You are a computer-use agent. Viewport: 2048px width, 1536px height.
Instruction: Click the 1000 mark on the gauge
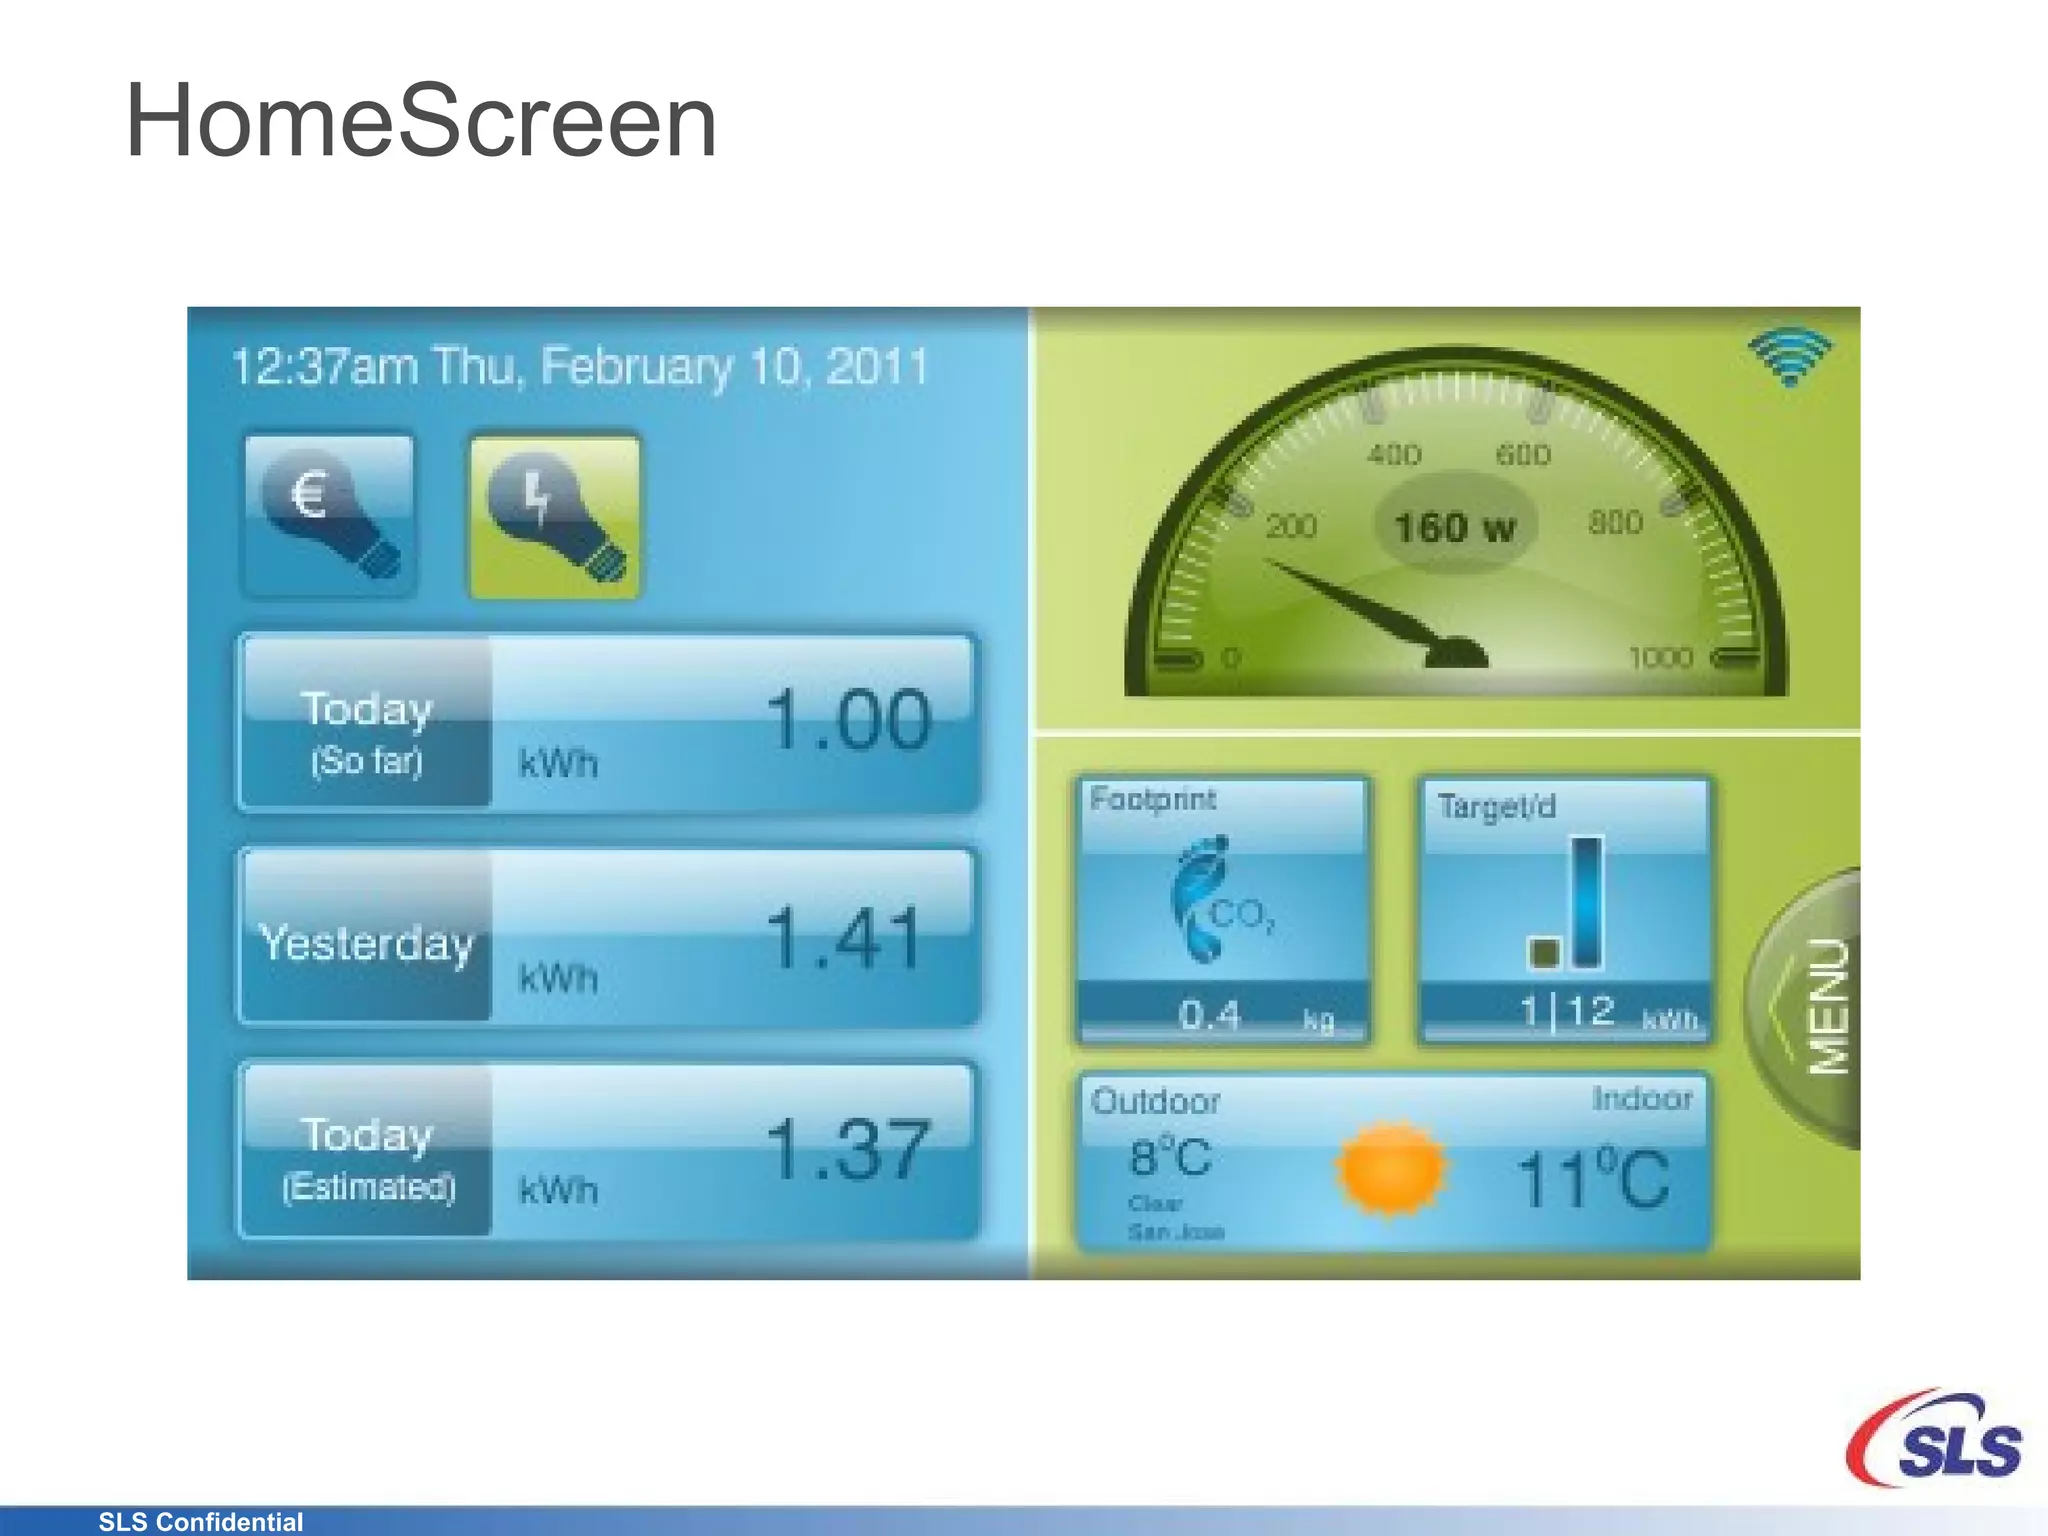pyautogui.click(x=1660, y=658)
